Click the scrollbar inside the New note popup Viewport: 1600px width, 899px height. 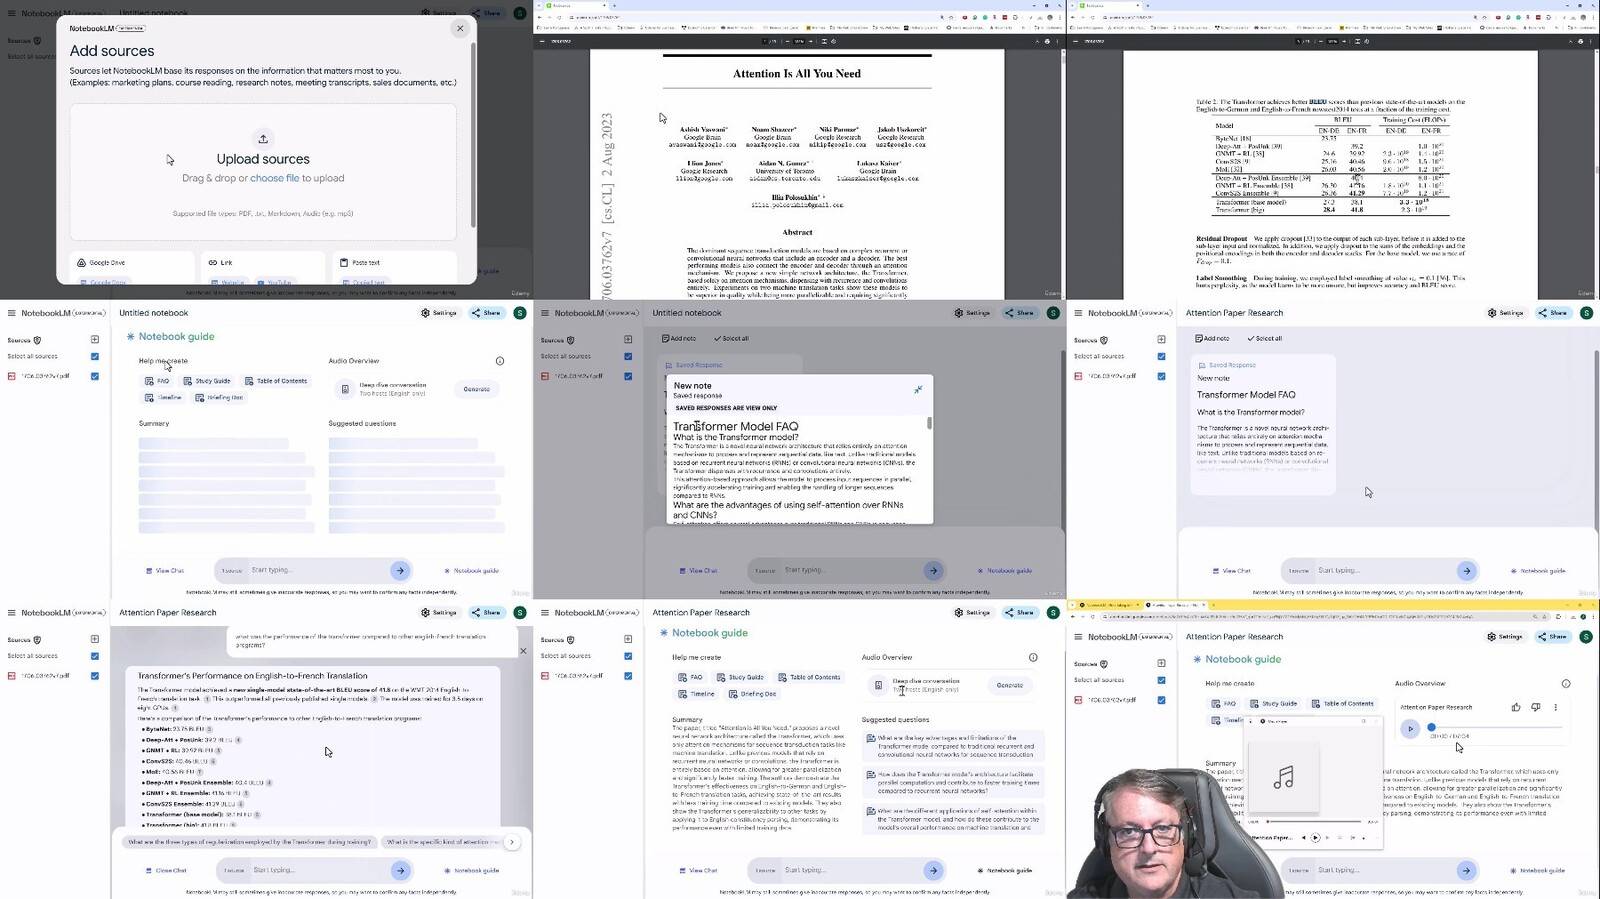click(930, 424)
